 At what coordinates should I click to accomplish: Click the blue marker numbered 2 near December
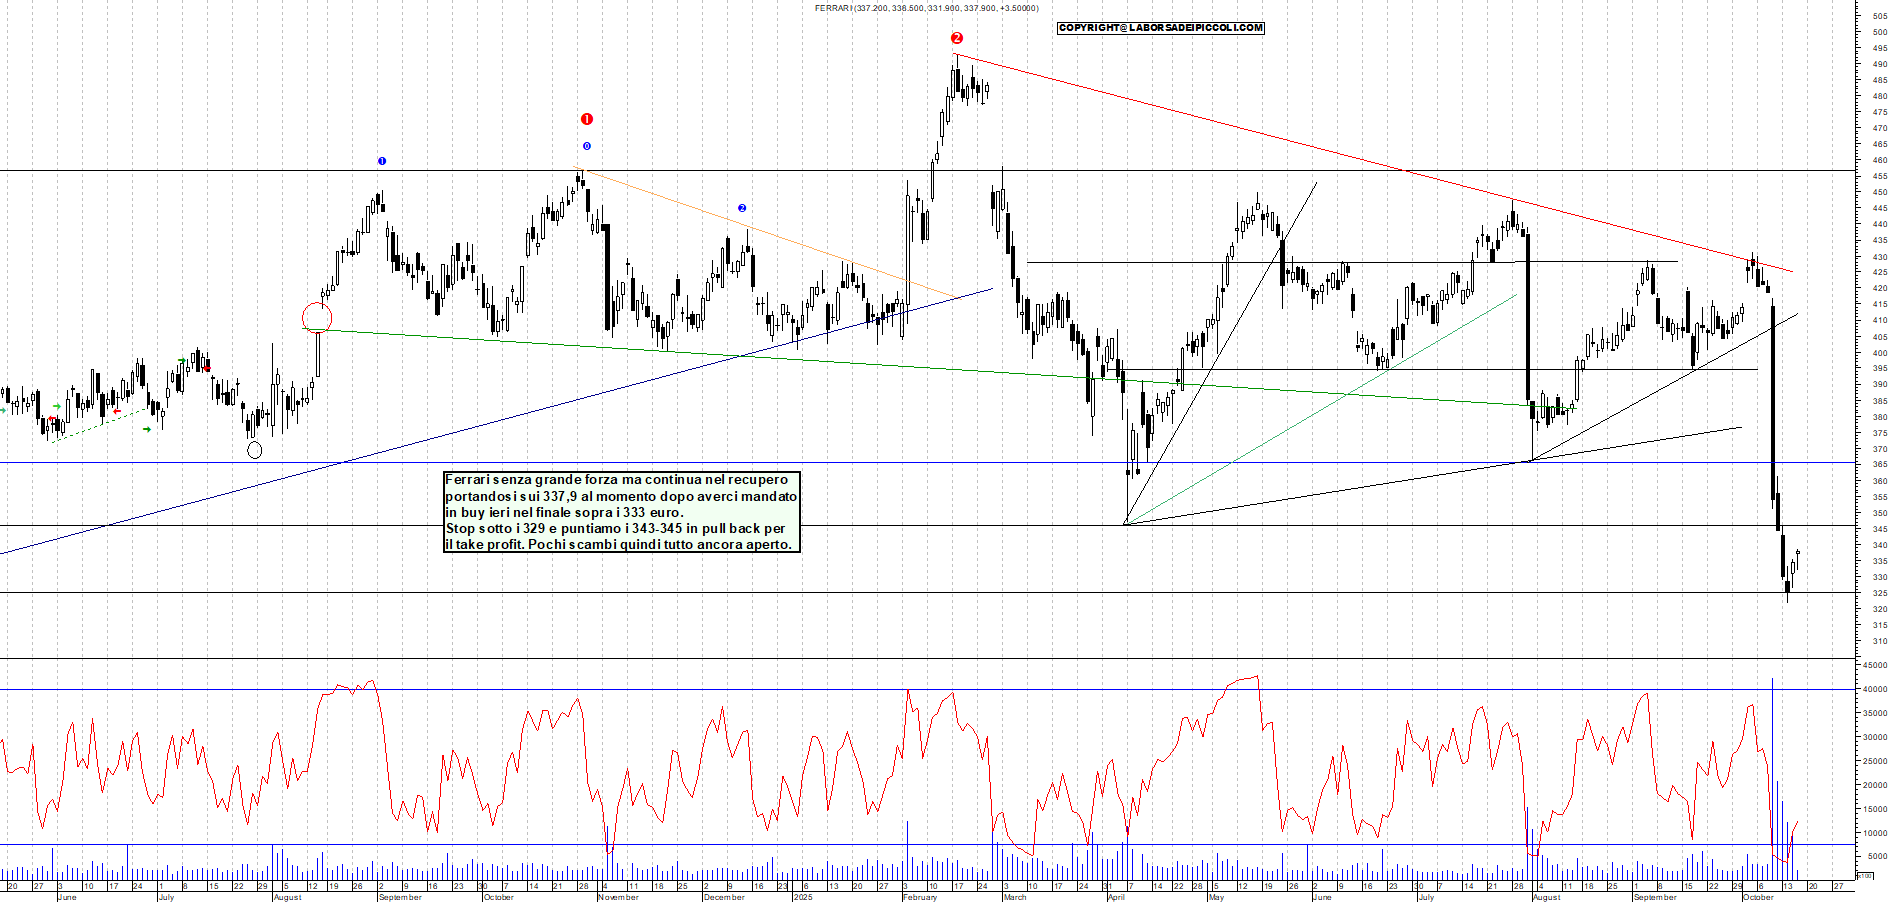point(742,208)
